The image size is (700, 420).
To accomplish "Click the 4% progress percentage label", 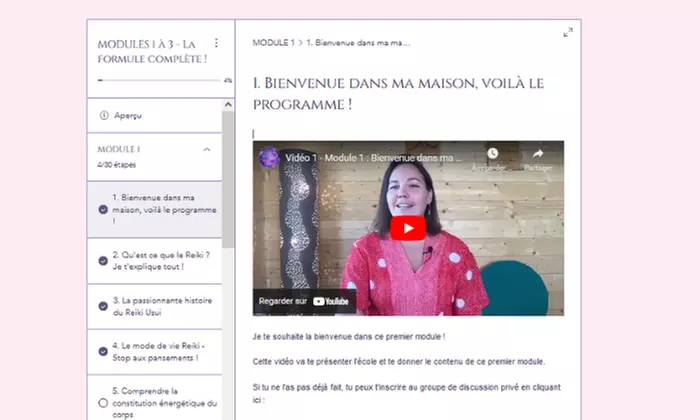I will click(x=228, y=80).
